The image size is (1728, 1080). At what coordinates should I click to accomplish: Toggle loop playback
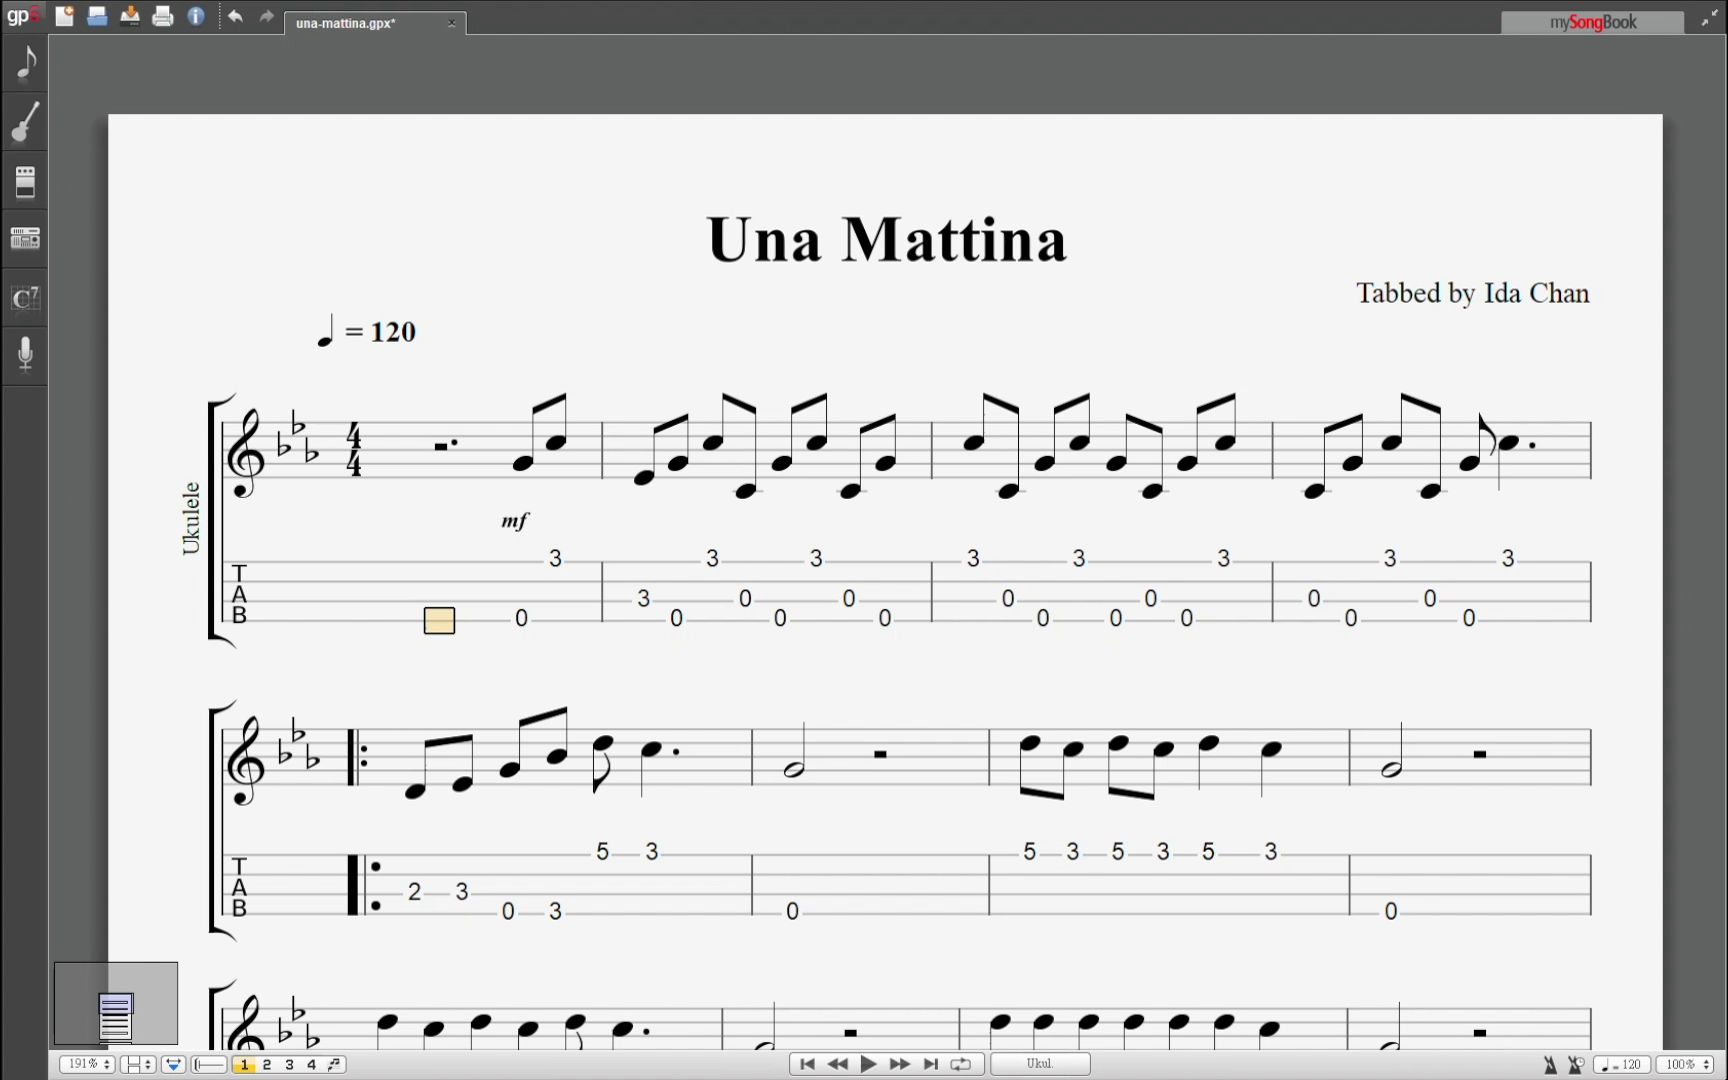click(x=961, y=1064)
